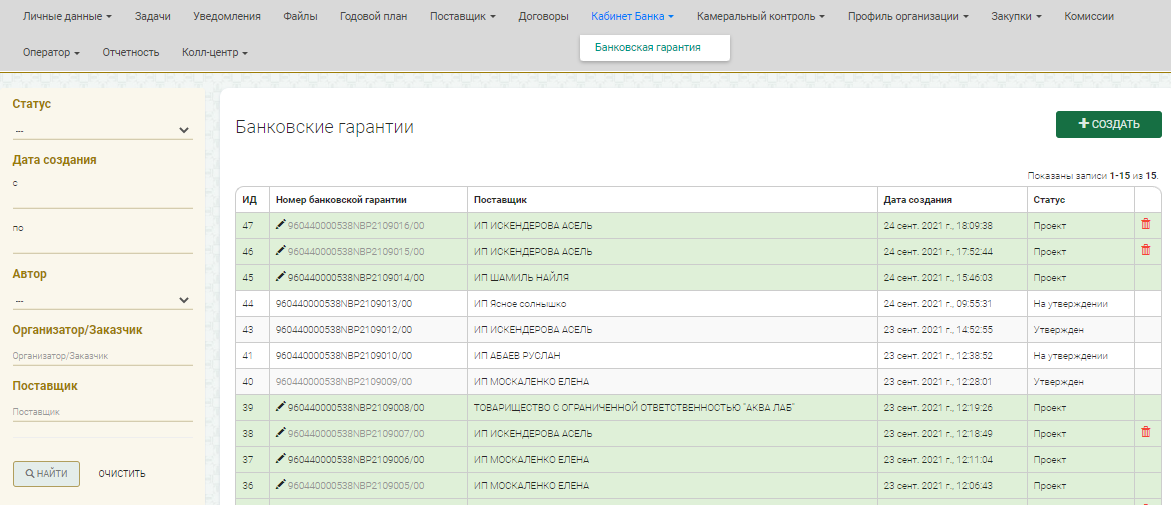Expand the Закупки navigation dropdown
Image resolution: width=1171 pixels, height=505 pixels.
coord(1016,16)
